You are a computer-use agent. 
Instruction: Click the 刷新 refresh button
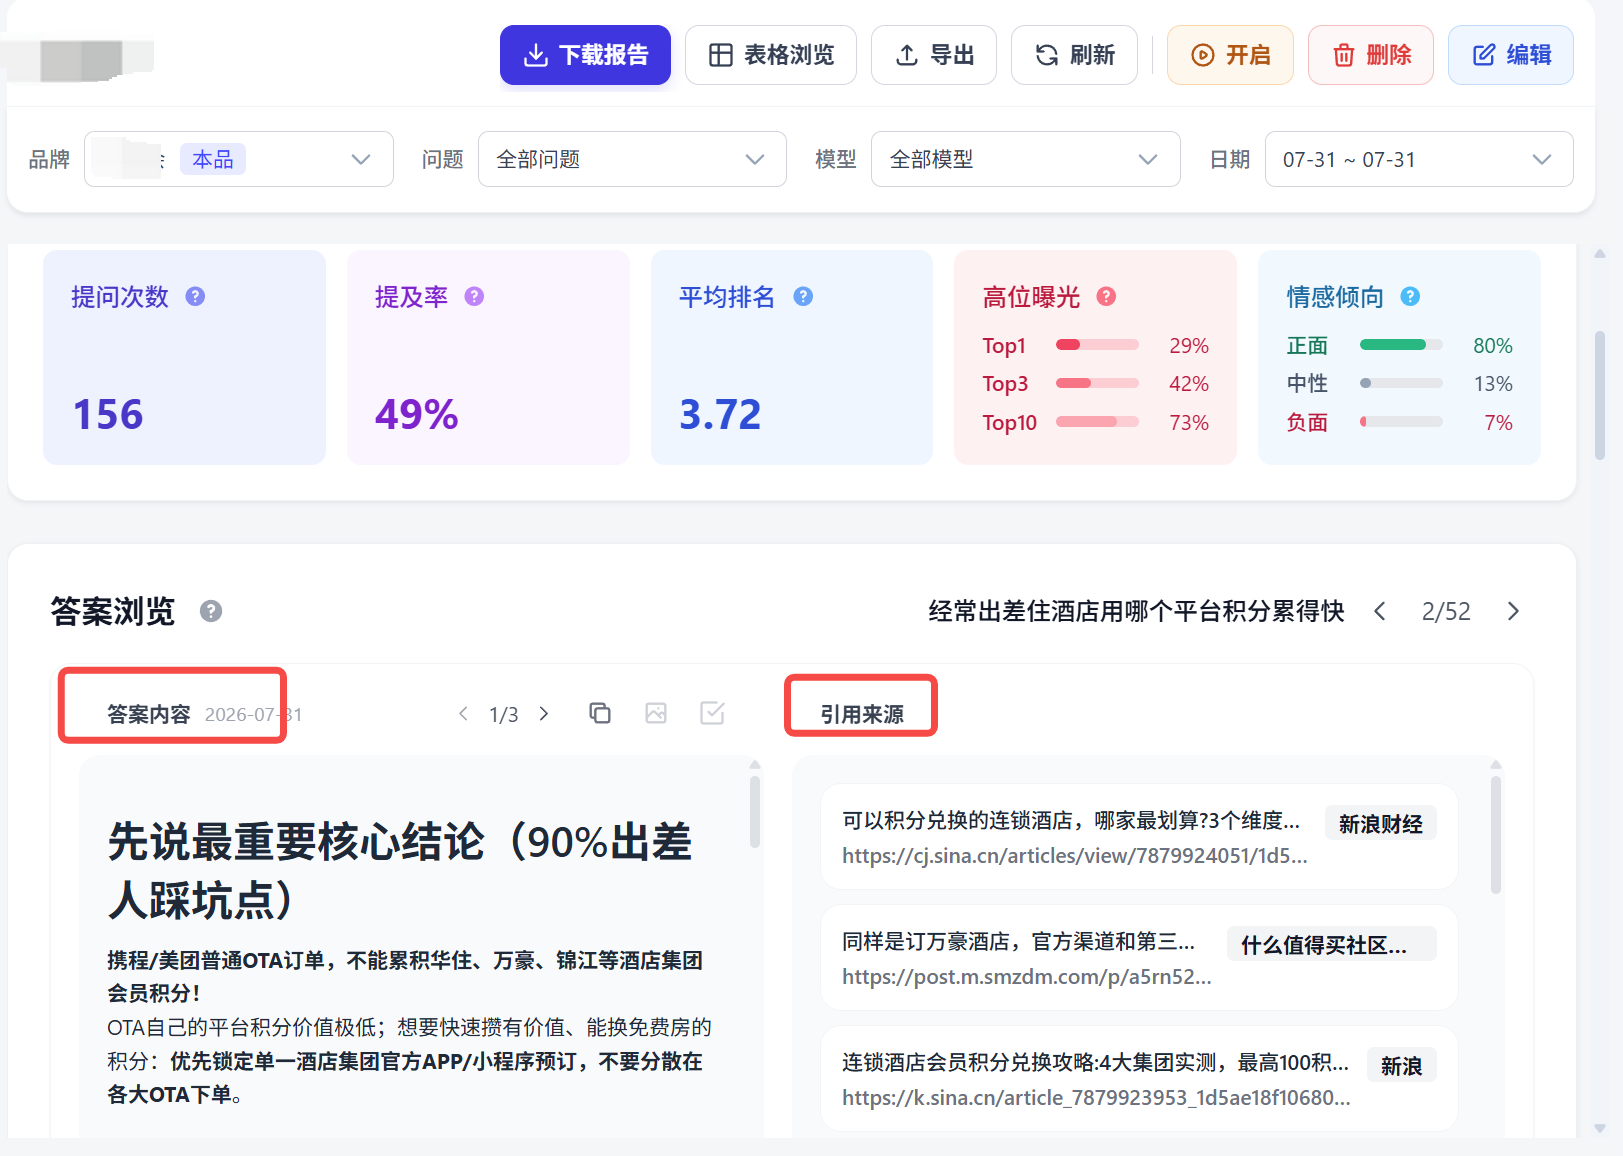[1074, 55]
